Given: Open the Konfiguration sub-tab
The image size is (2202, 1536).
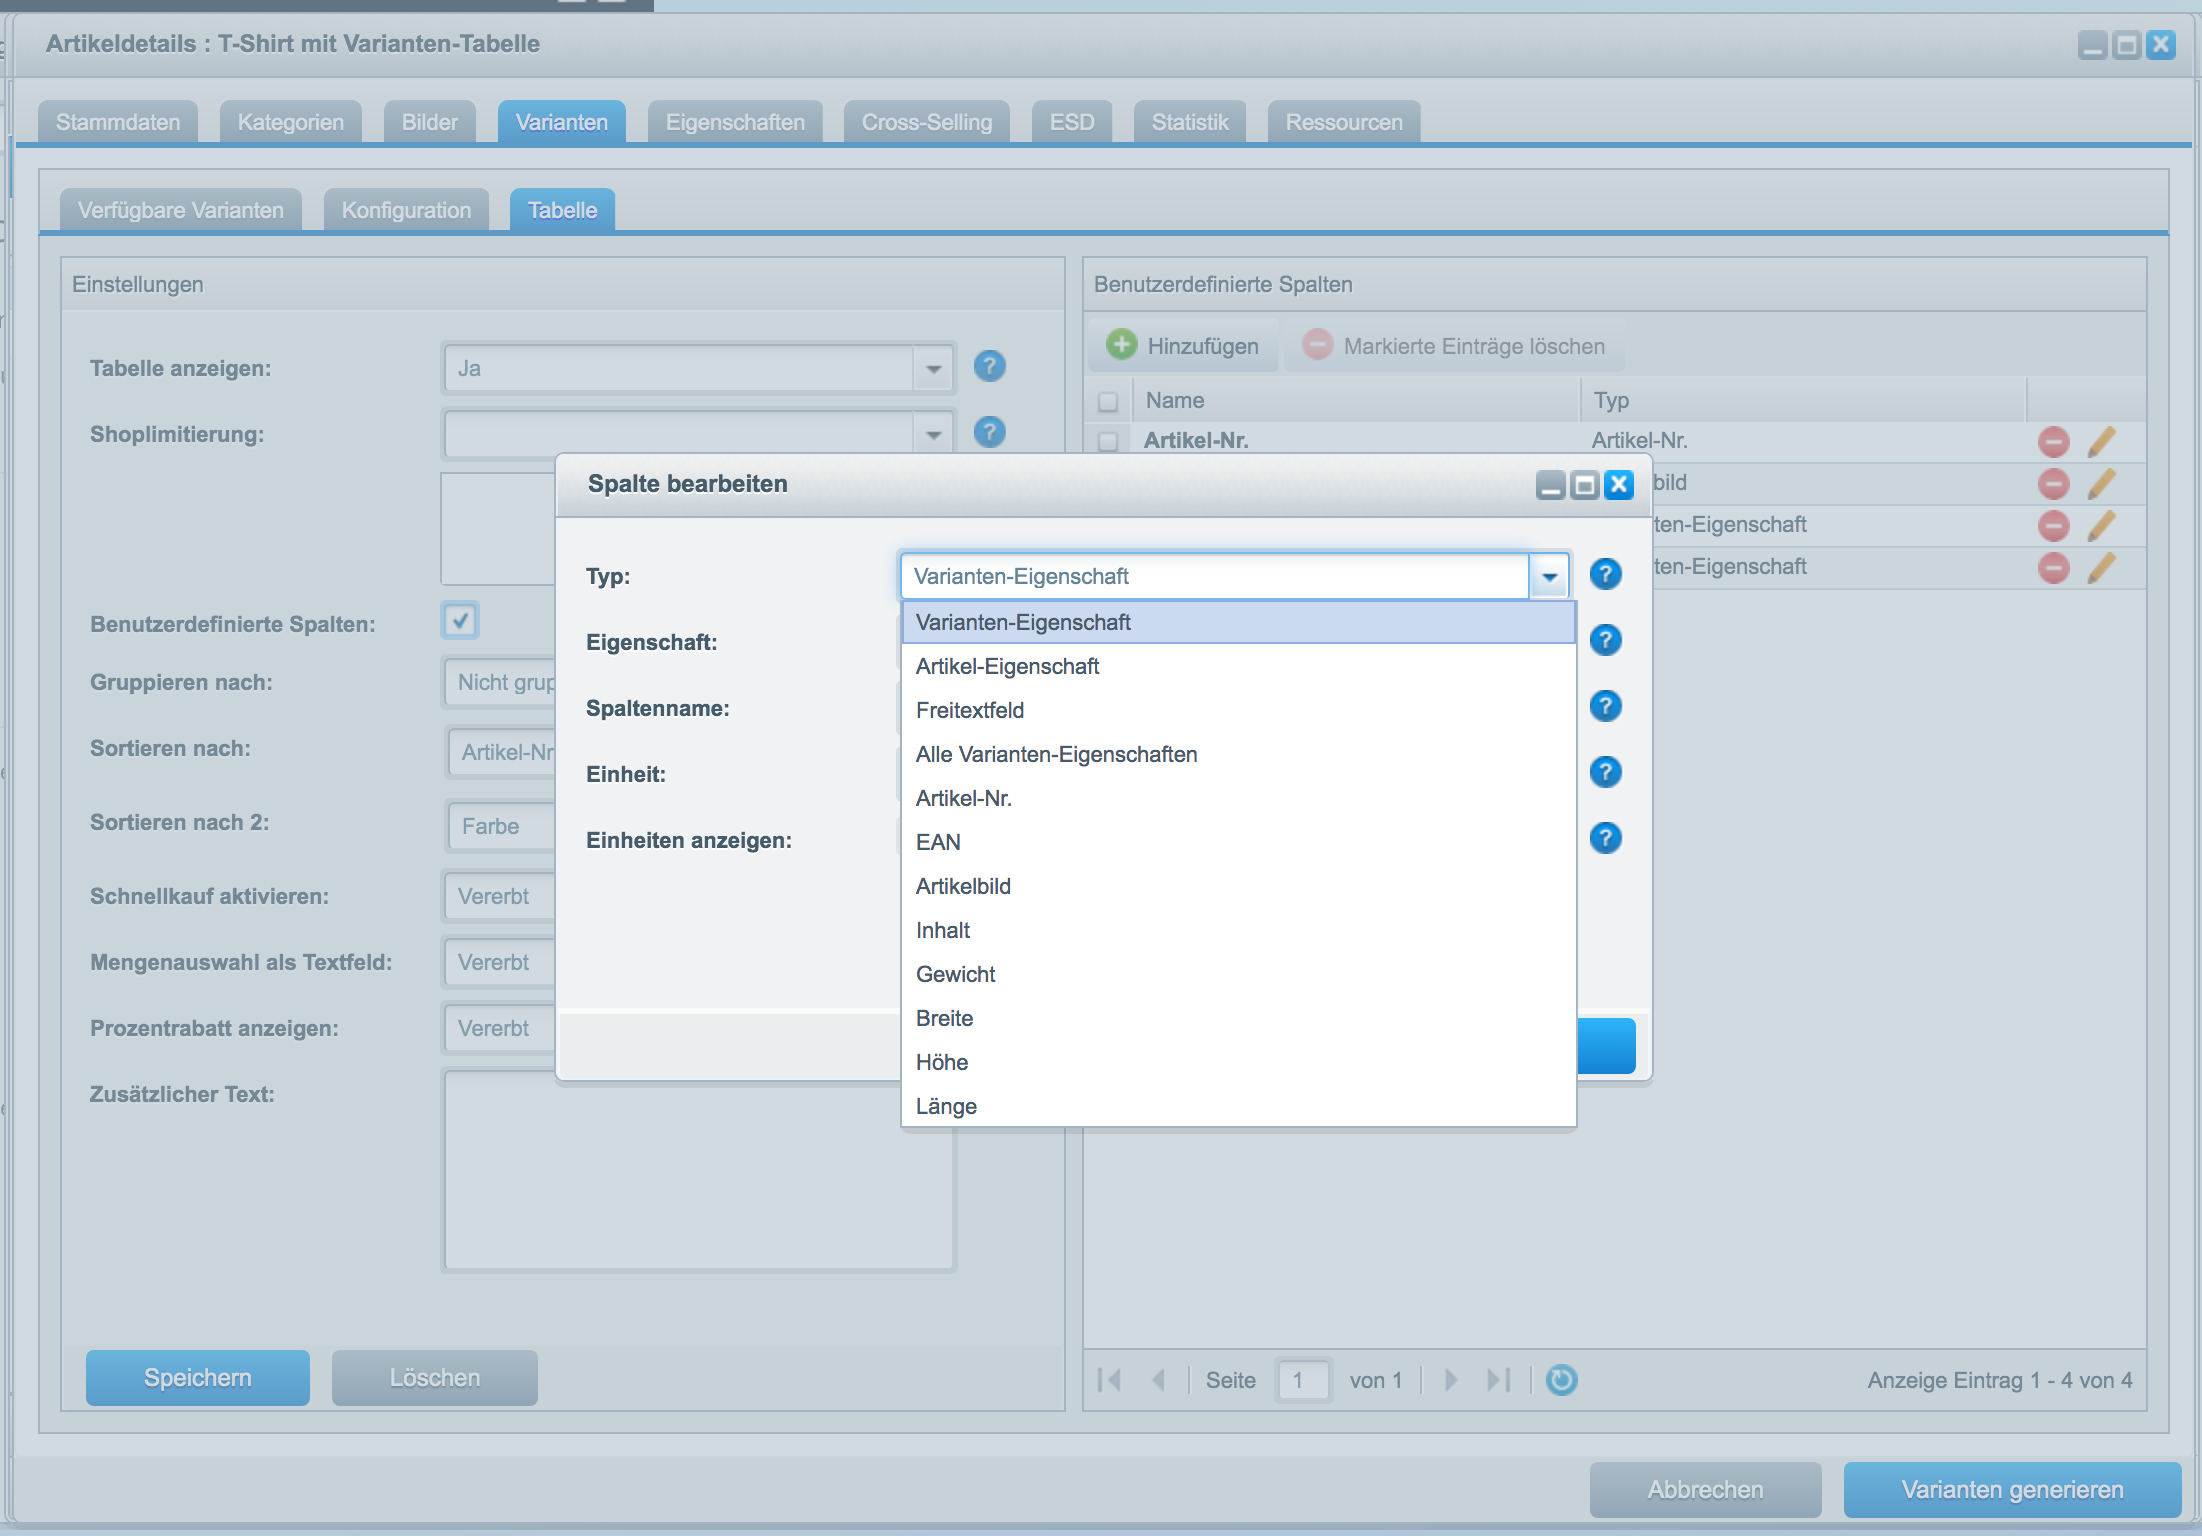Looking at the screenshot, I should [x=406, y=210].
